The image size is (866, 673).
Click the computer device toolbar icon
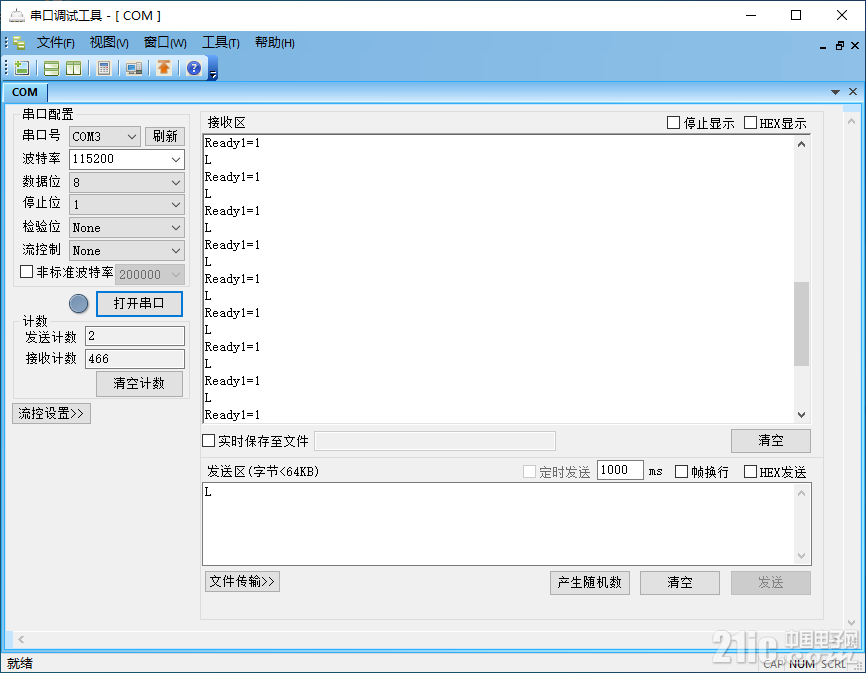point(134,68)
